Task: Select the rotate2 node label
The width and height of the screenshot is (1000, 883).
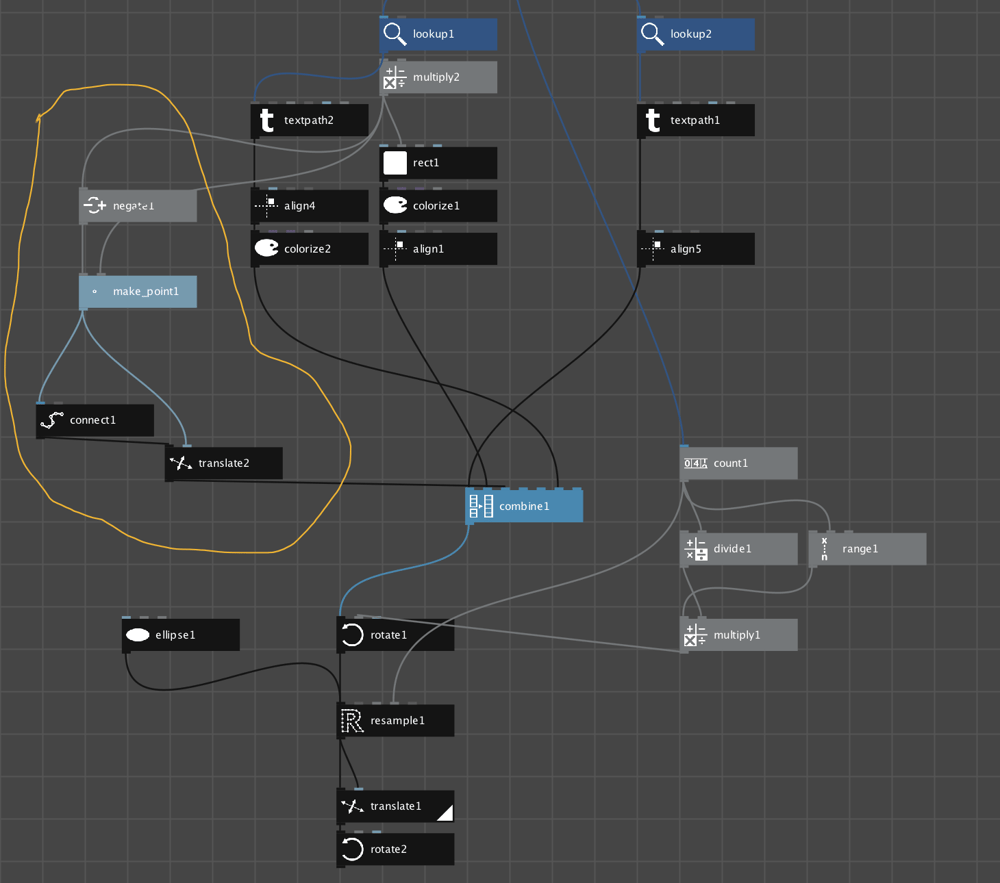Action: (388, 849)
